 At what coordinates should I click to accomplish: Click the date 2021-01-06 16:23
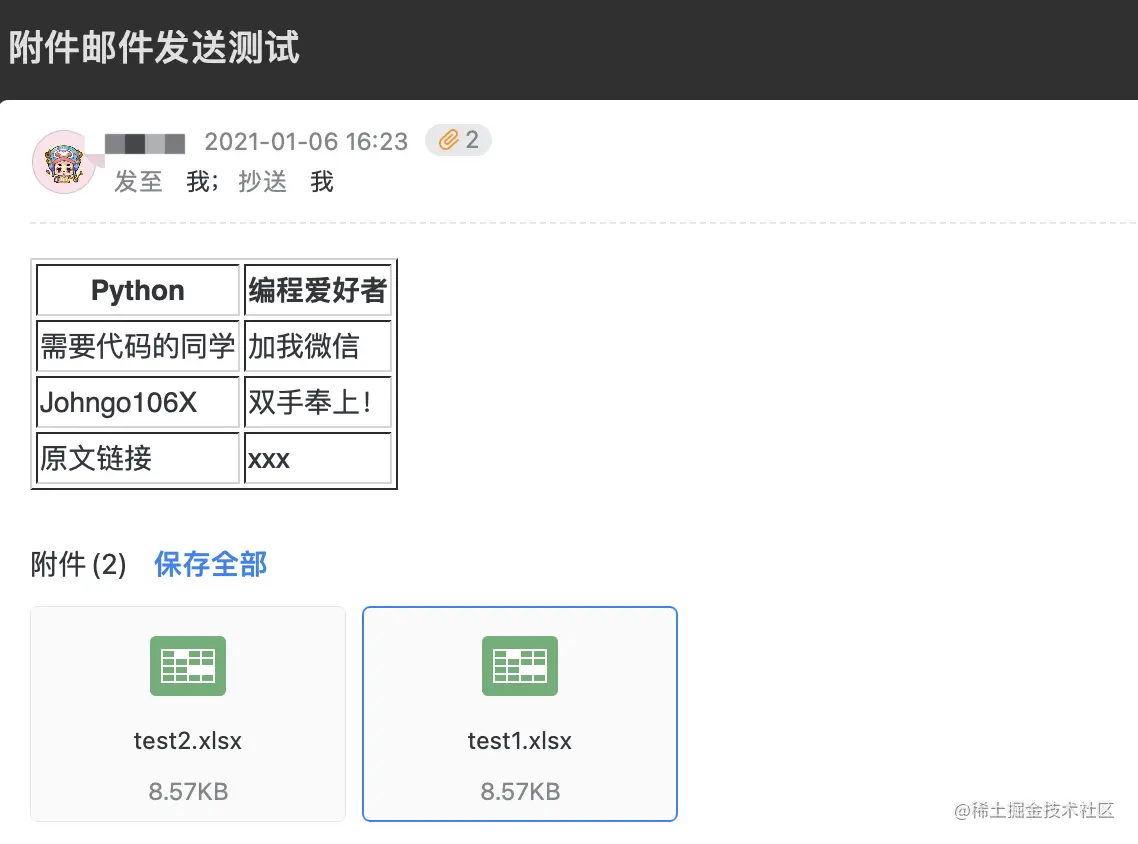click(306, 142)
